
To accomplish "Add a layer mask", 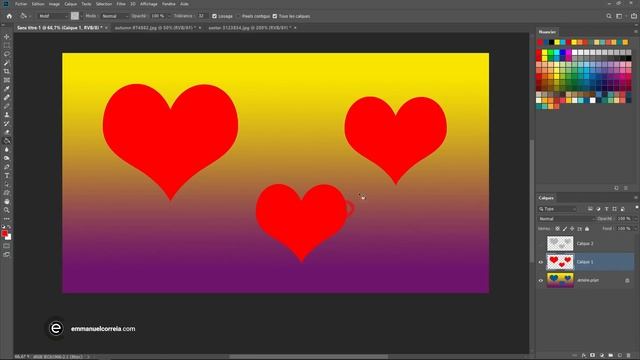I will coord(593,356).
